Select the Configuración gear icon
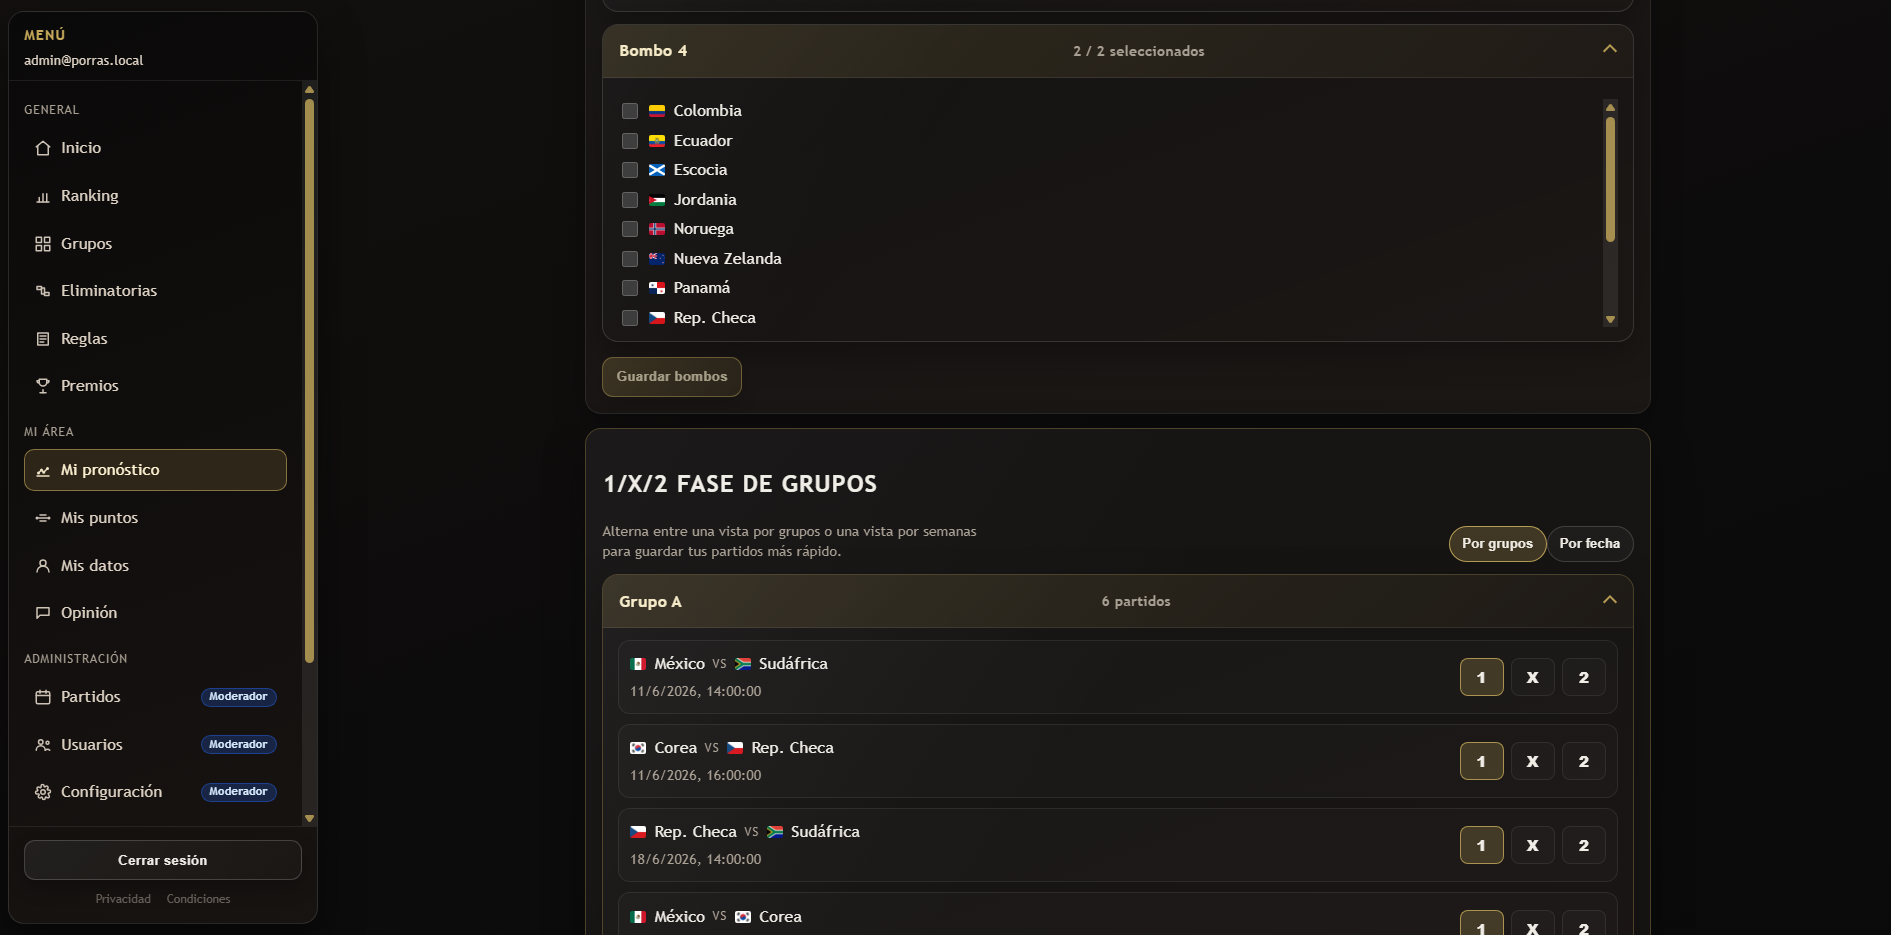Image resolution: width=1891 pixels, height=935 pixels. pyautogui.click(x=42, y=792)
